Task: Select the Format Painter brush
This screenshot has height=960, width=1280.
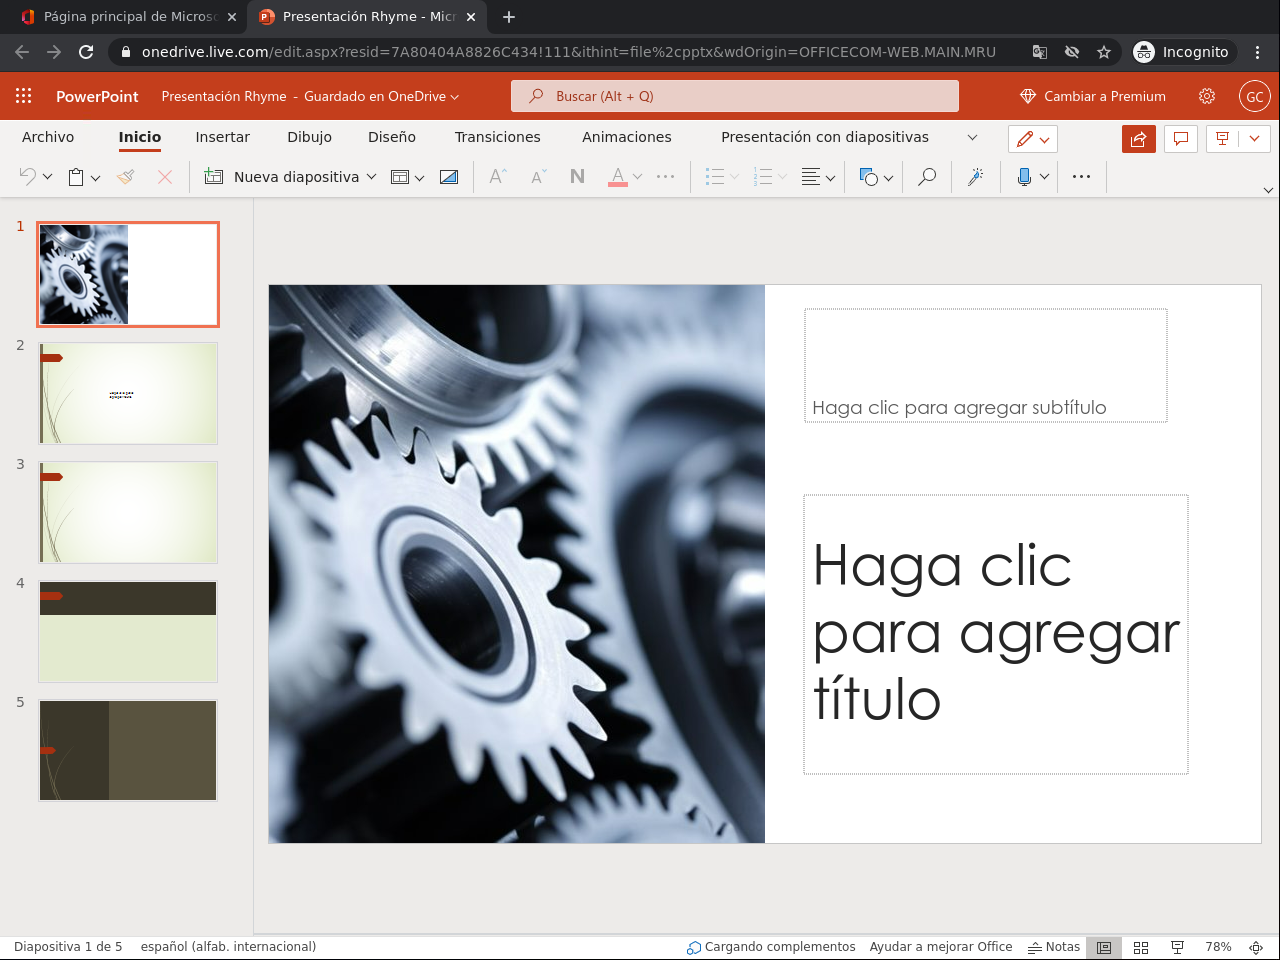Action: point(126,177)
